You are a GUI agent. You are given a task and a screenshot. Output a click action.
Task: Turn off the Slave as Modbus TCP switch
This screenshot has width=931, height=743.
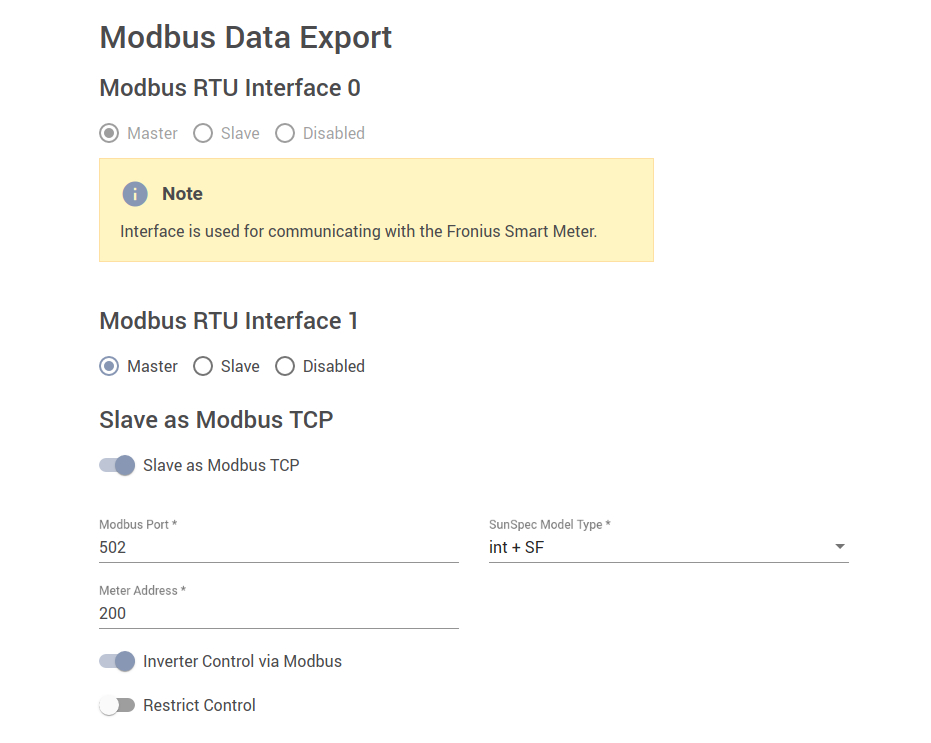tap(117, 465)
